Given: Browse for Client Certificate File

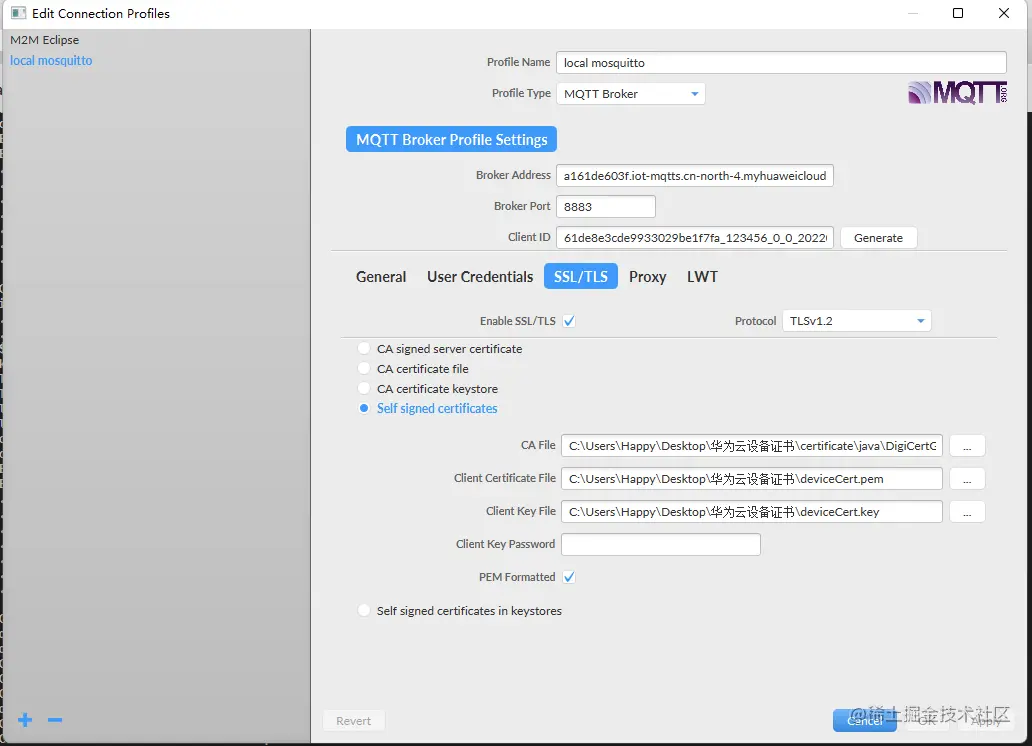Looking at the screenshot, I should click(967, 479).
